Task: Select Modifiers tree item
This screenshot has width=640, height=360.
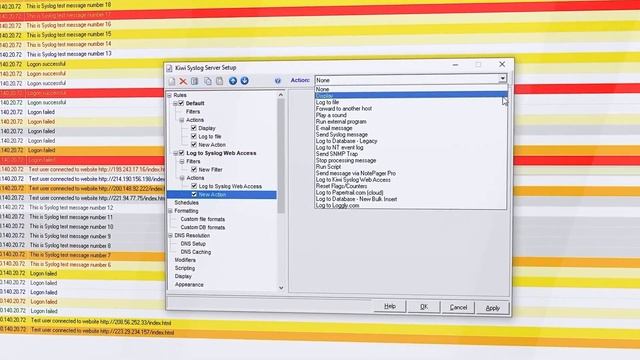Action: pos(185,260)
